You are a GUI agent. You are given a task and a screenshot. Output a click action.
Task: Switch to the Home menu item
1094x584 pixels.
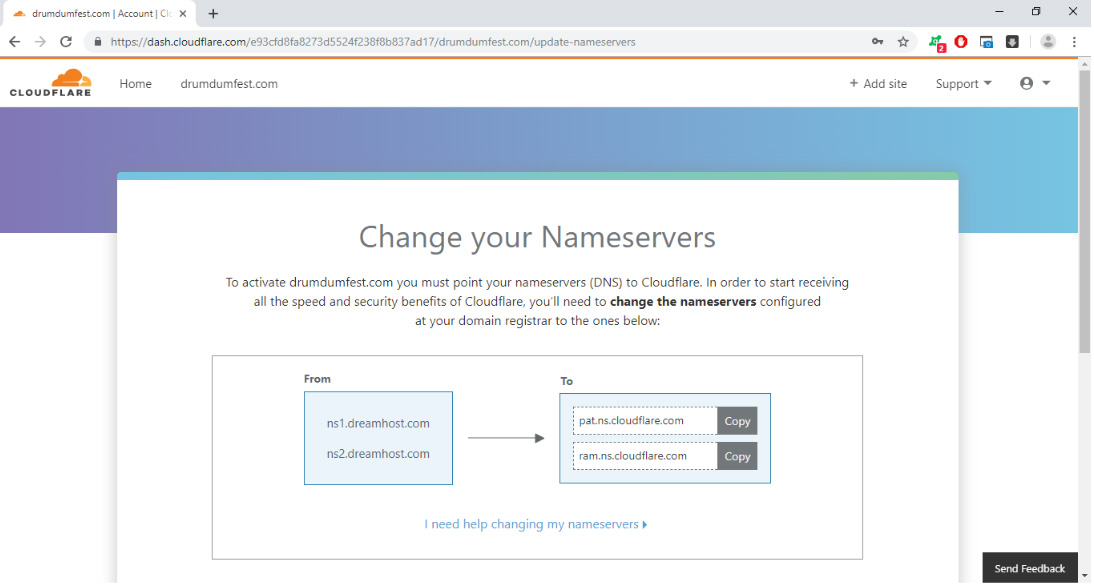pyautogui.click(x=135, y=83)
